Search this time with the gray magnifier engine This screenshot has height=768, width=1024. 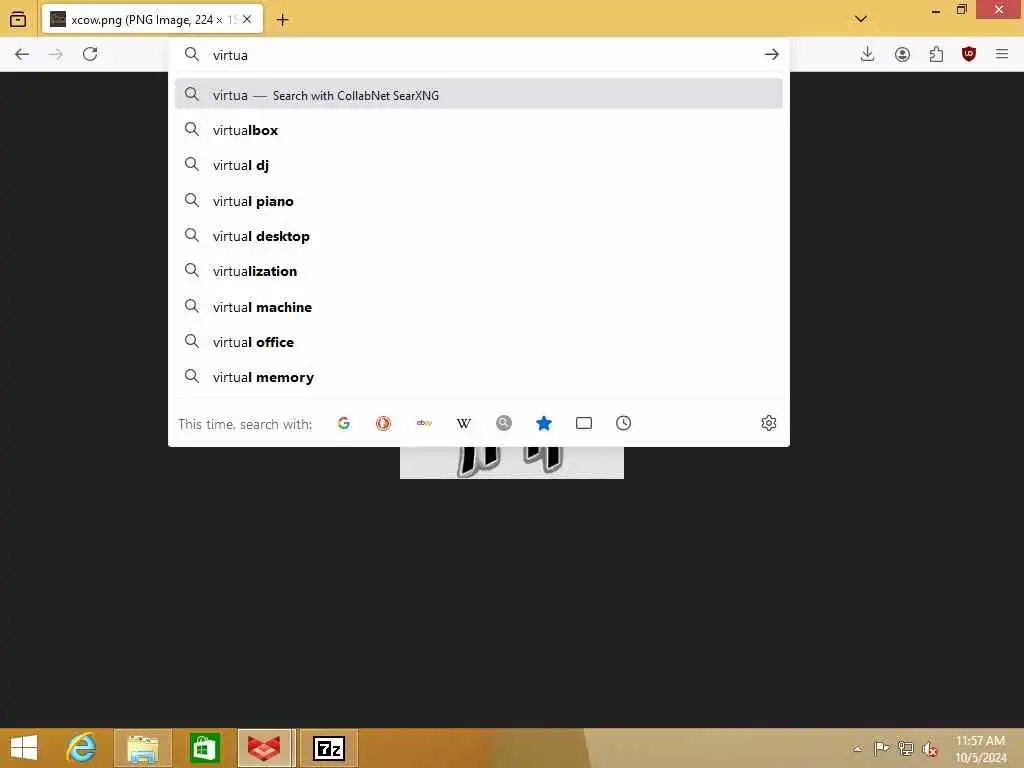(504, 423)
